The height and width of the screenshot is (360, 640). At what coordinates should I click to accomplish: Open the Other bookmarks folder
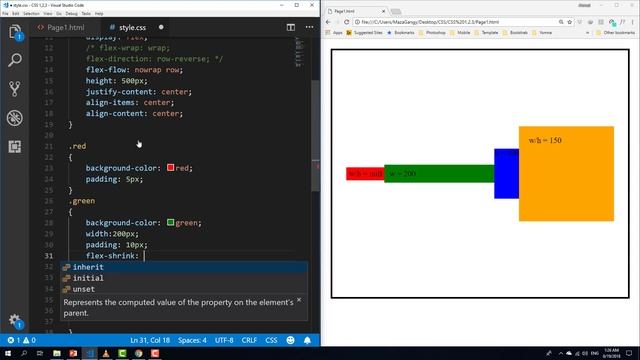616,33
